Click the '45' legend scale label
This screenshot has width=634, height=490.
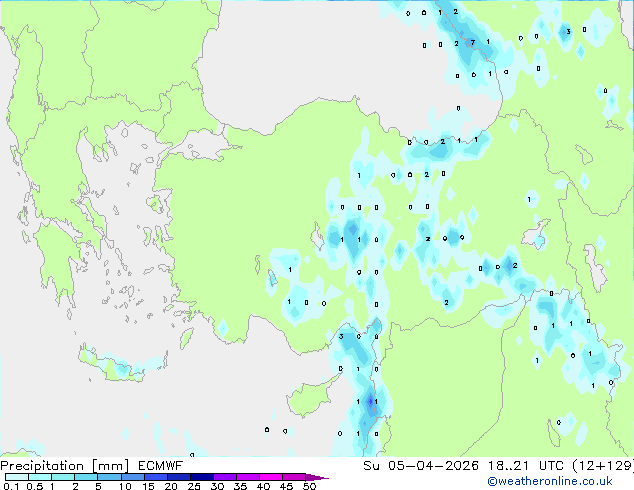tap(286, 486)
